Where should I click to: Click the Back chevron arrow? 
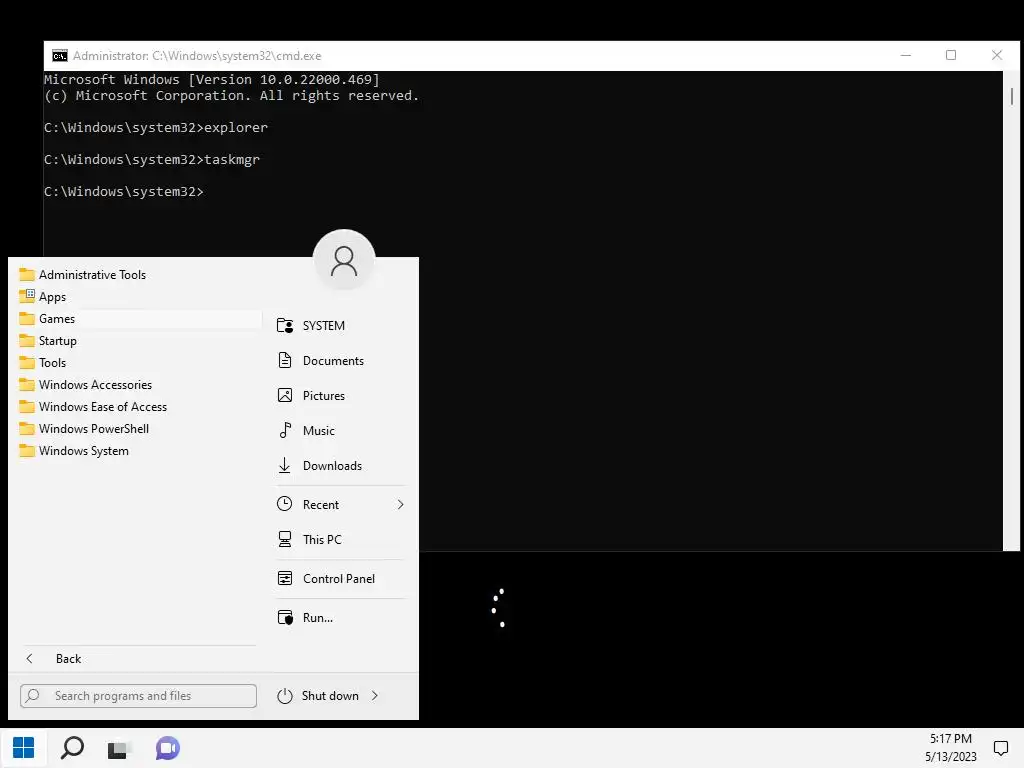(x=29, y=658)
